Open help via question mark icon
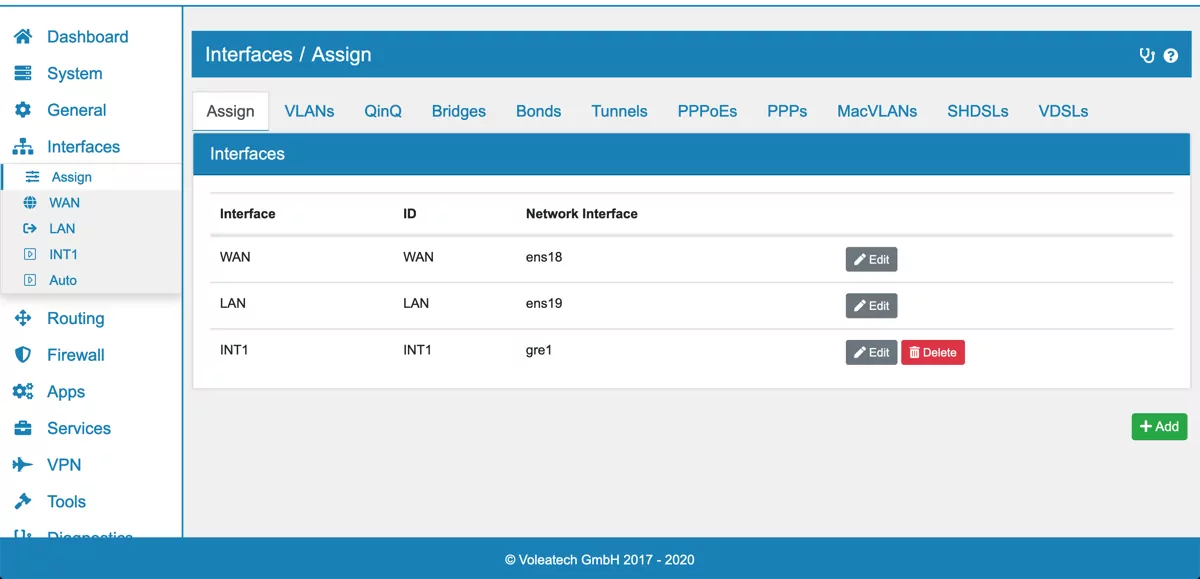The width and height of the screenshot is (1200, 579). point(1171,56)
